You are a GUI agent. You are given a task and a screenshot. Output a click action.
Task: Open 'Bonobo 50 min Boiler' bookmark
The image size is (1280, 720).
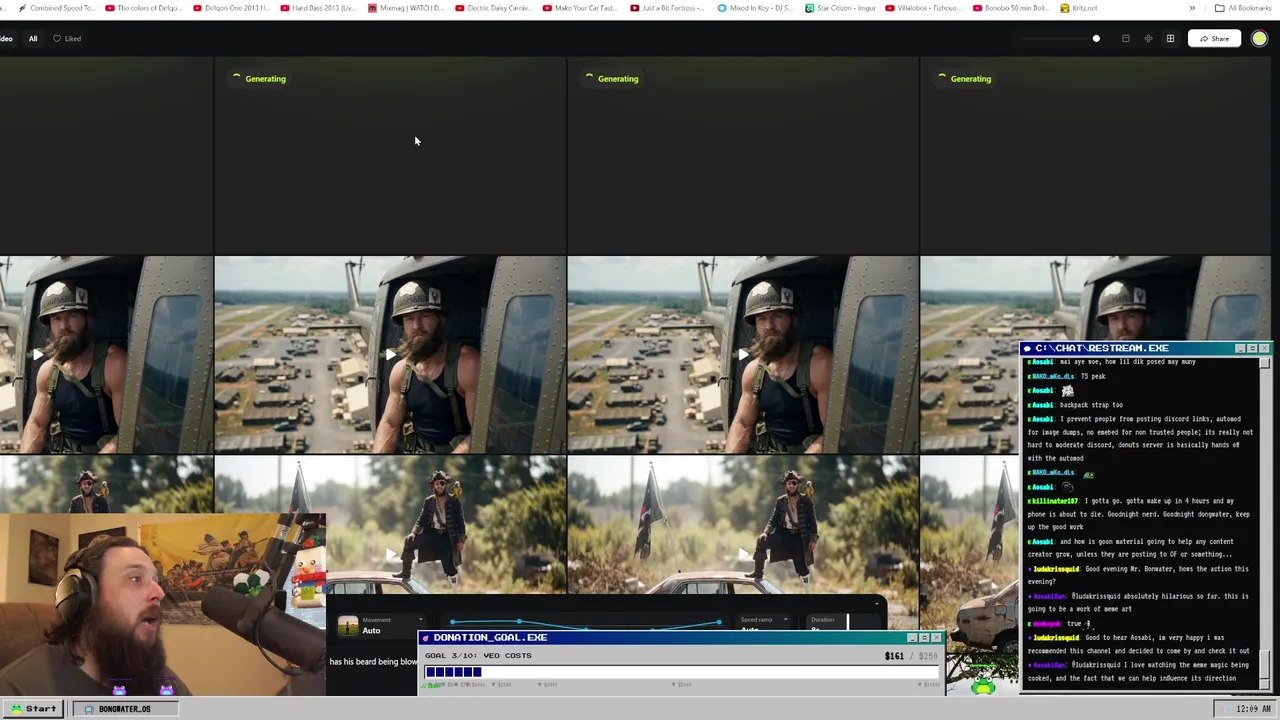(1011, 8)
